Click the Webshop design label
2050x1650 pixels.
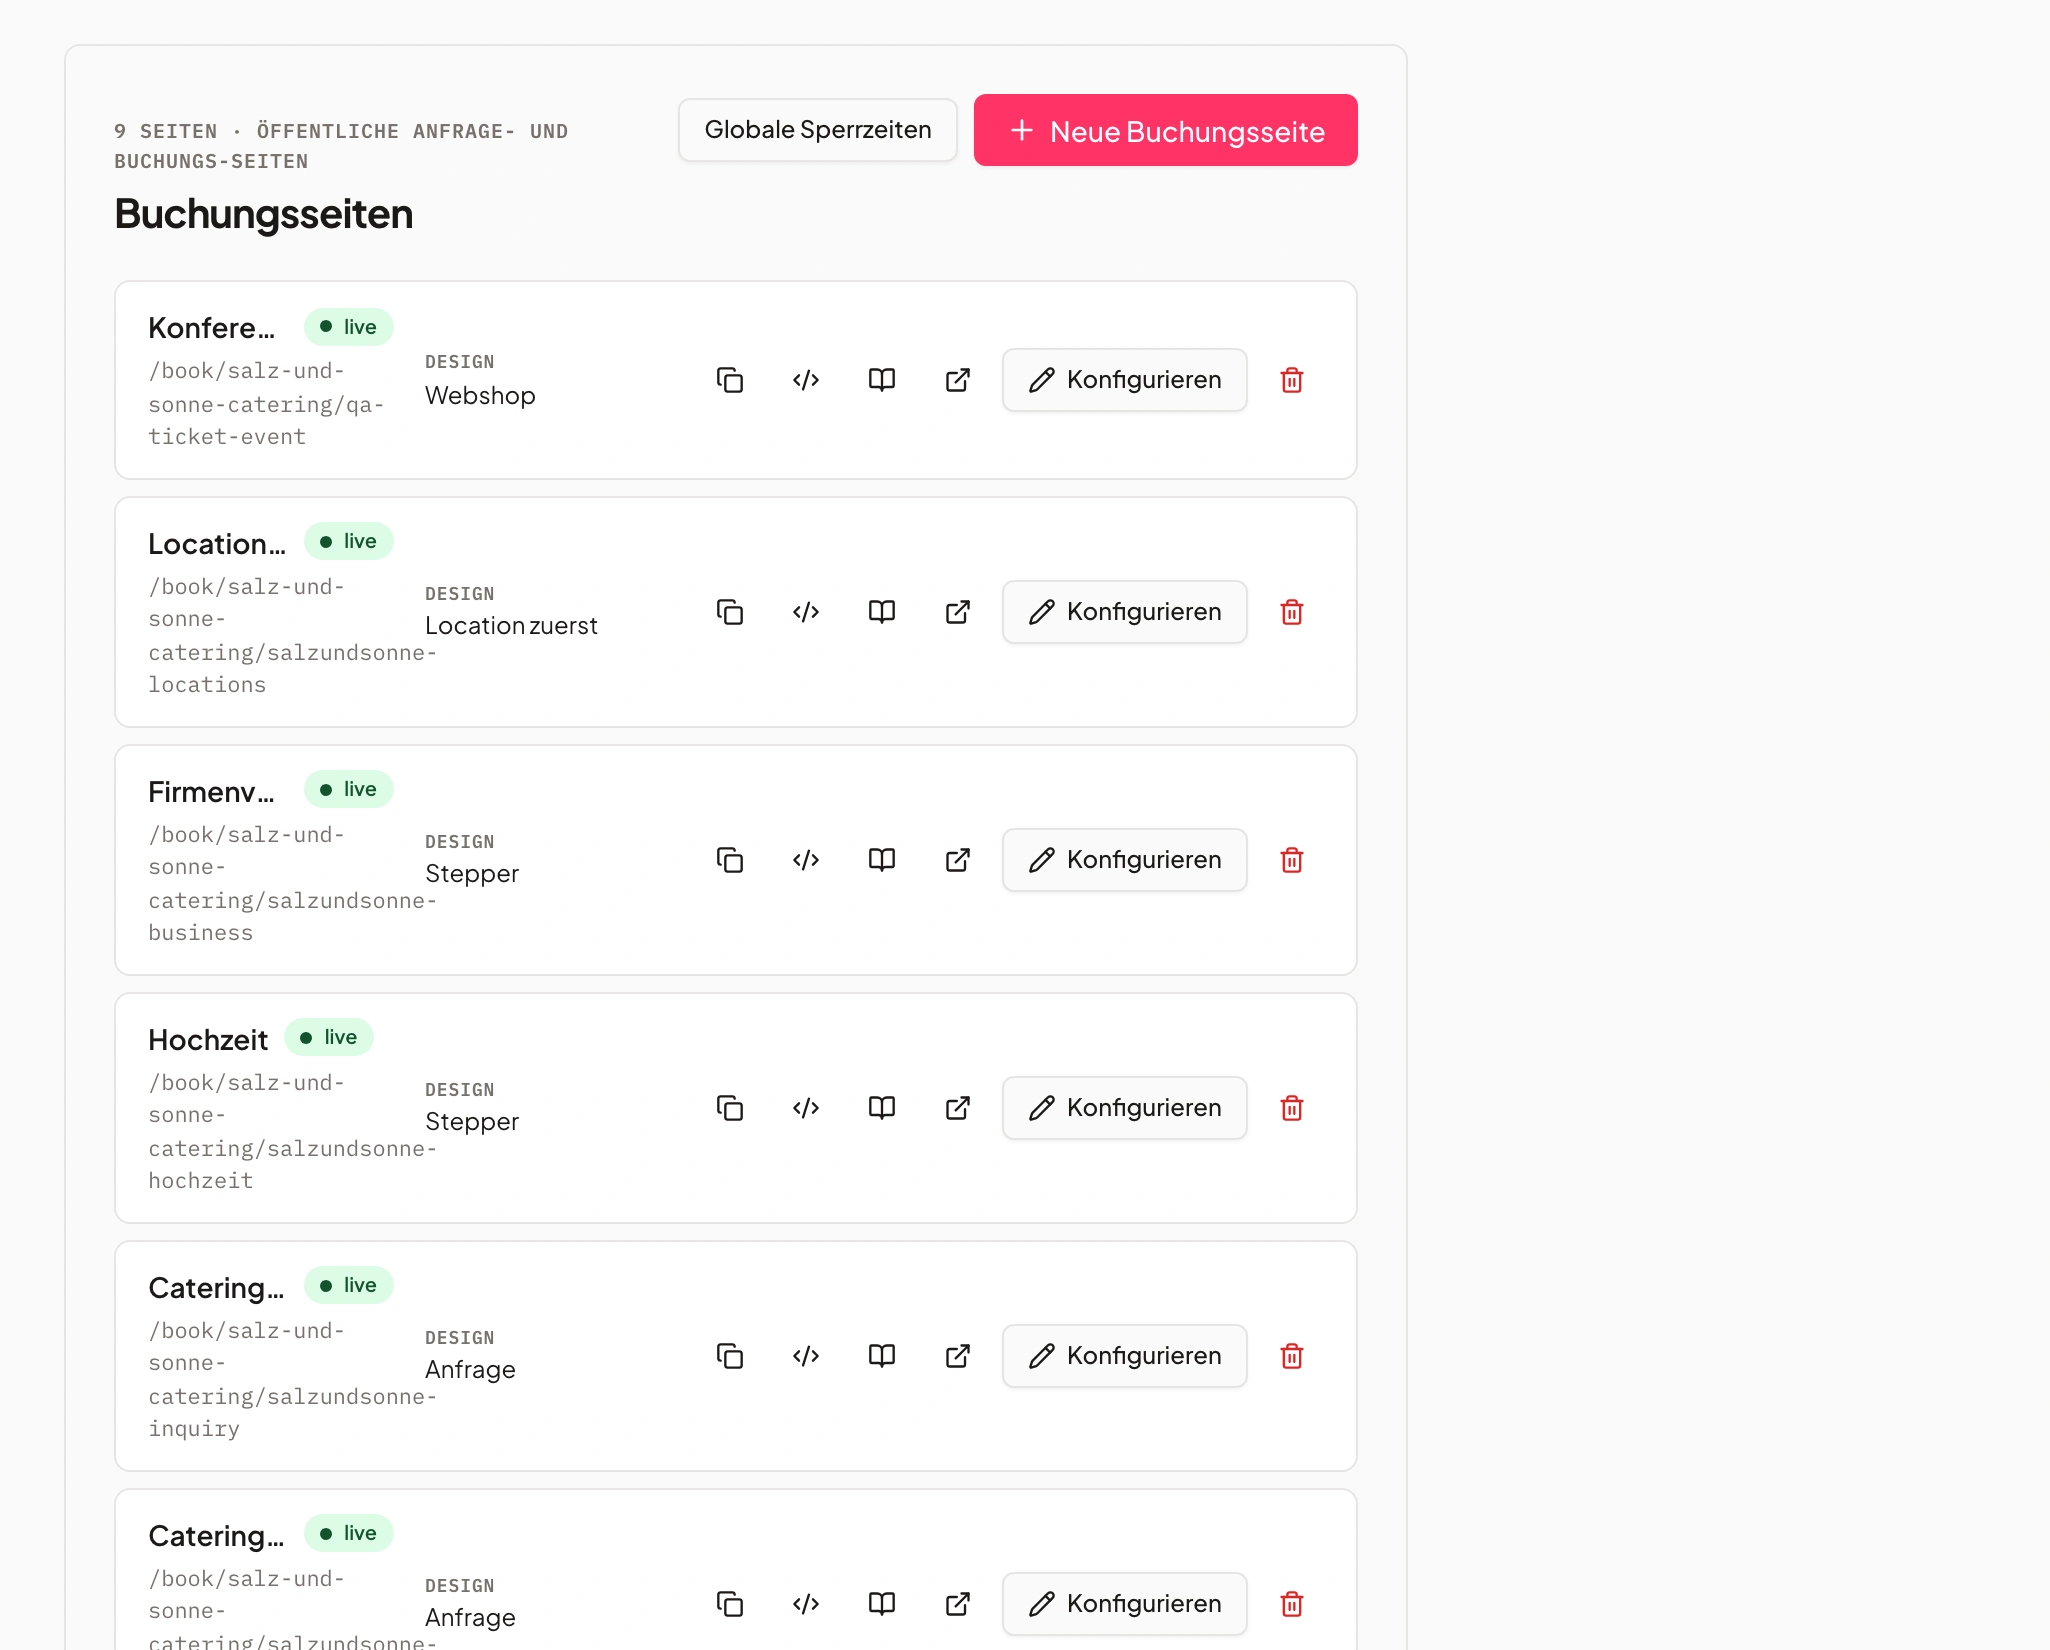point(480,396)
